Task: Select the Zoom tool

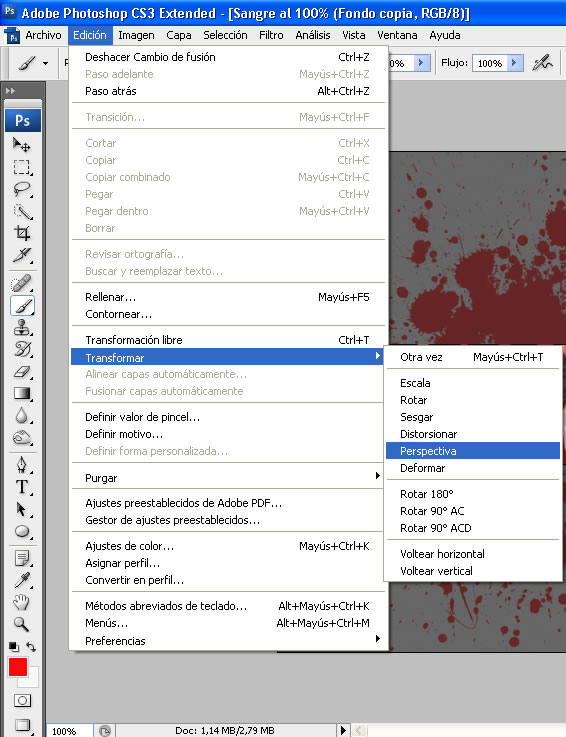Action: click(22, 625)
